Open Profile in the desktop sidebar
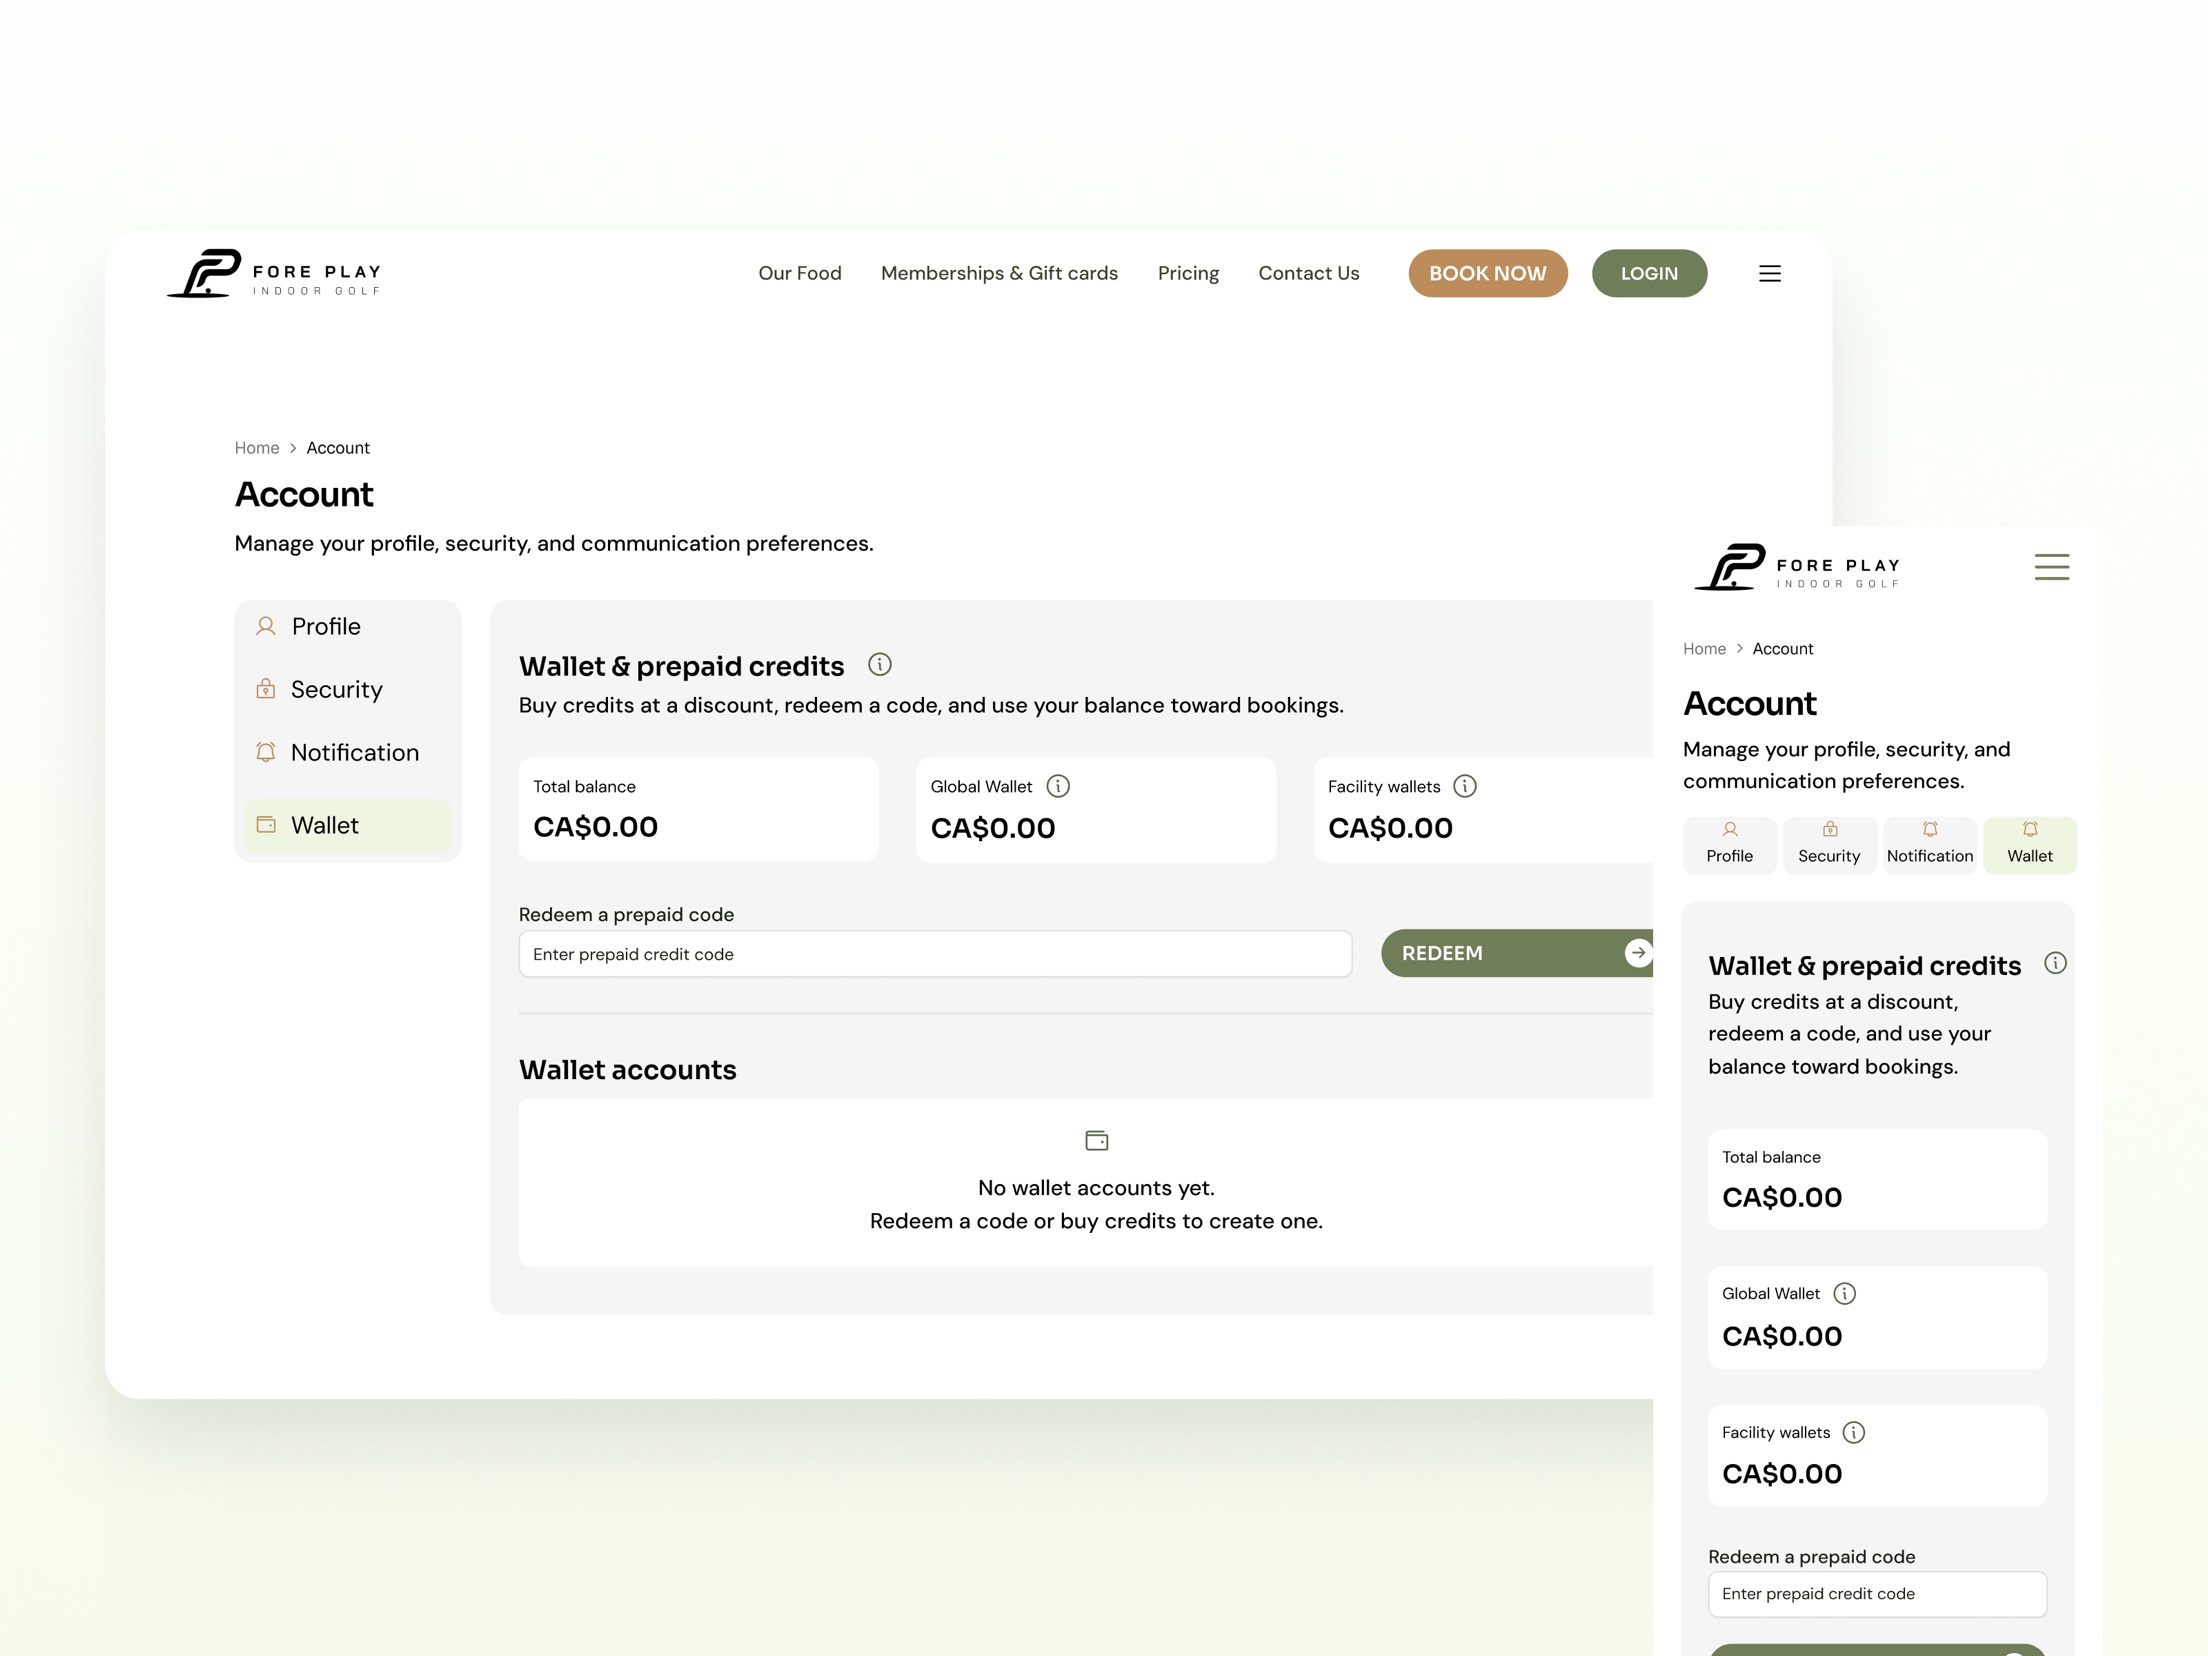The height and width of the screenshot is (1656, 2208). pos(347,626)
